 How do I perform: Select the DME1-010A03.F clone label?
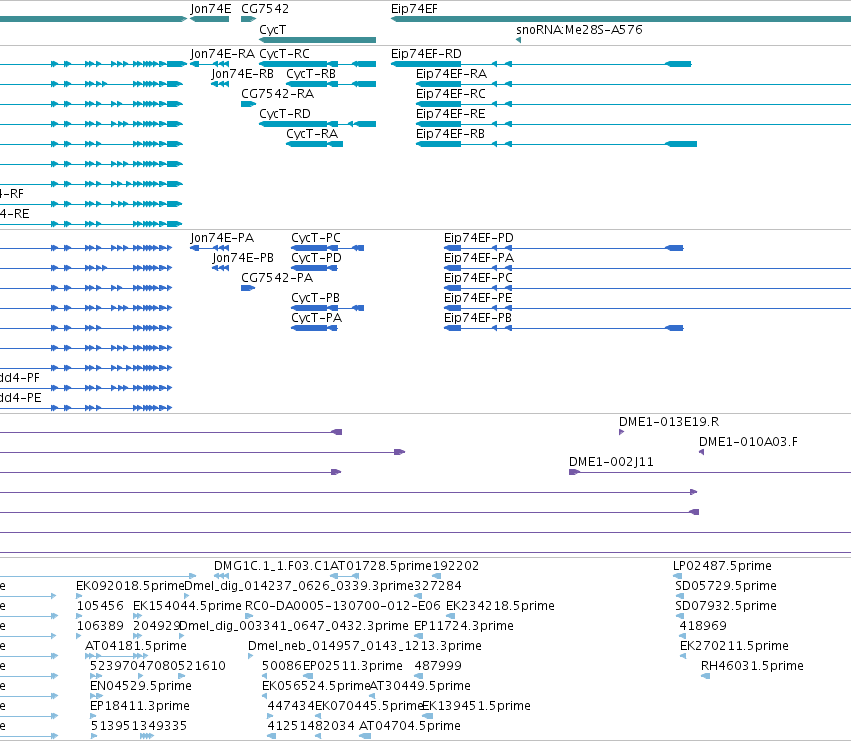click(x=748, y=442)
